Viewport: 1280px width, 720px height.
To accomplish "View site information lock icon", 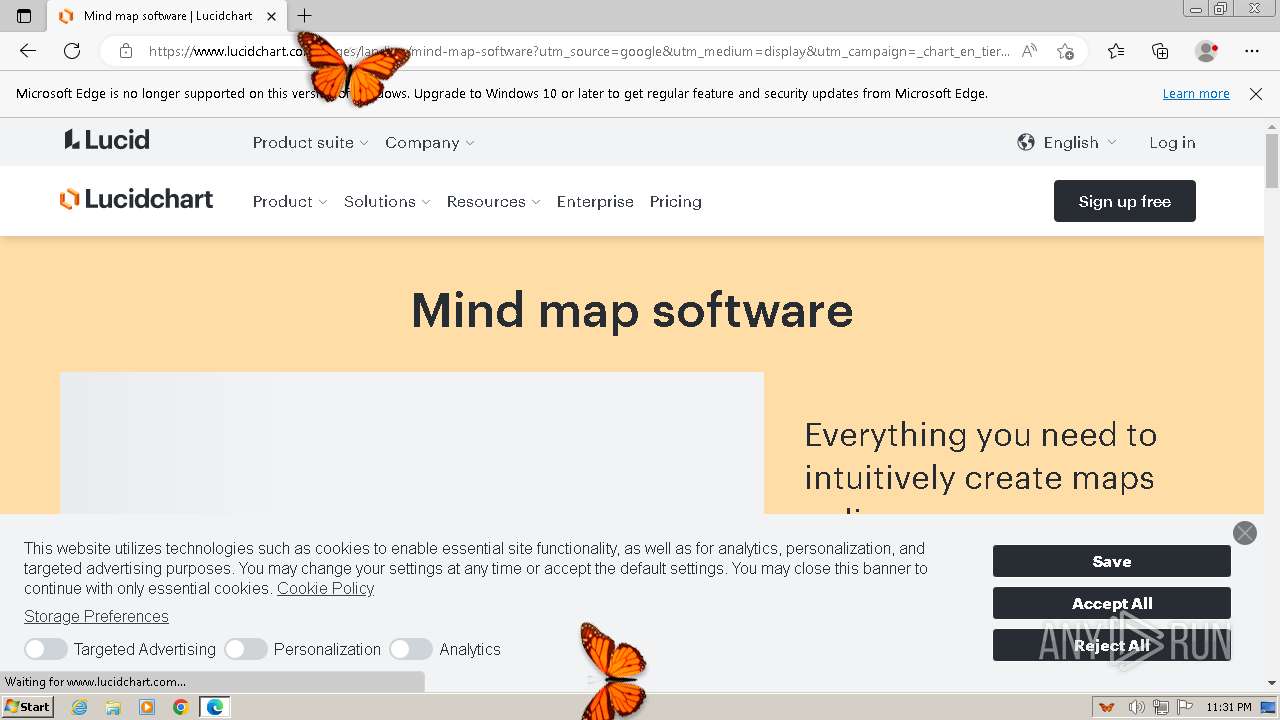I will pos(126,51).
